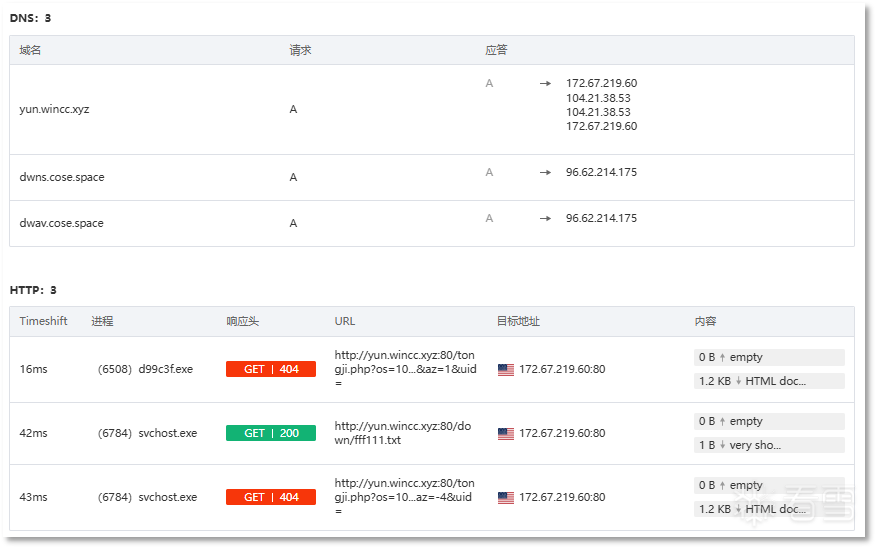Click the arrow icon in the dwav.cose.space row

(545, 218)
